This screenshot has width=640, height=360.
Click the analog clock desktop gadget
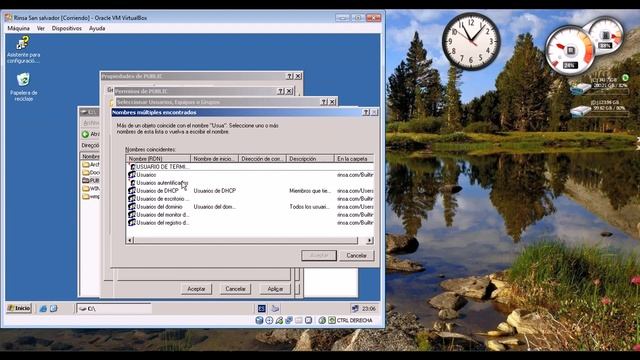tap(471, 41)
